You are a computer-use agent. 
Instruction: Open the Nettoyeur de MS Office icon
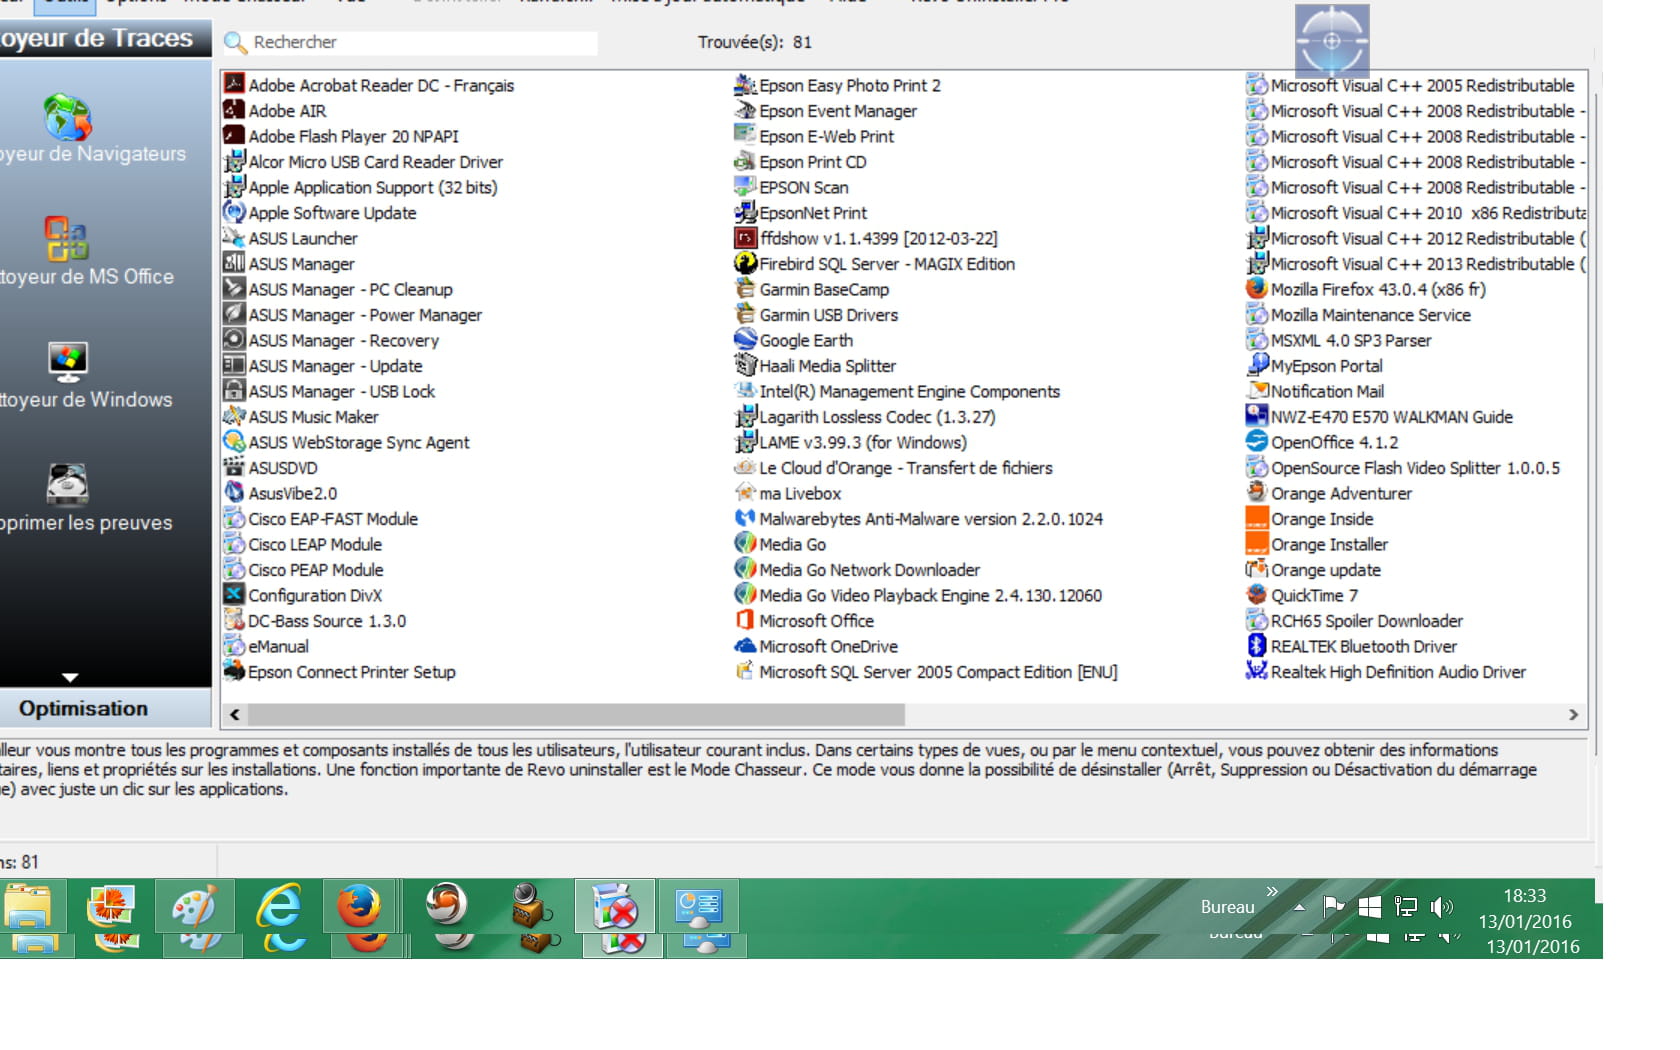click(x=66, y=239)
